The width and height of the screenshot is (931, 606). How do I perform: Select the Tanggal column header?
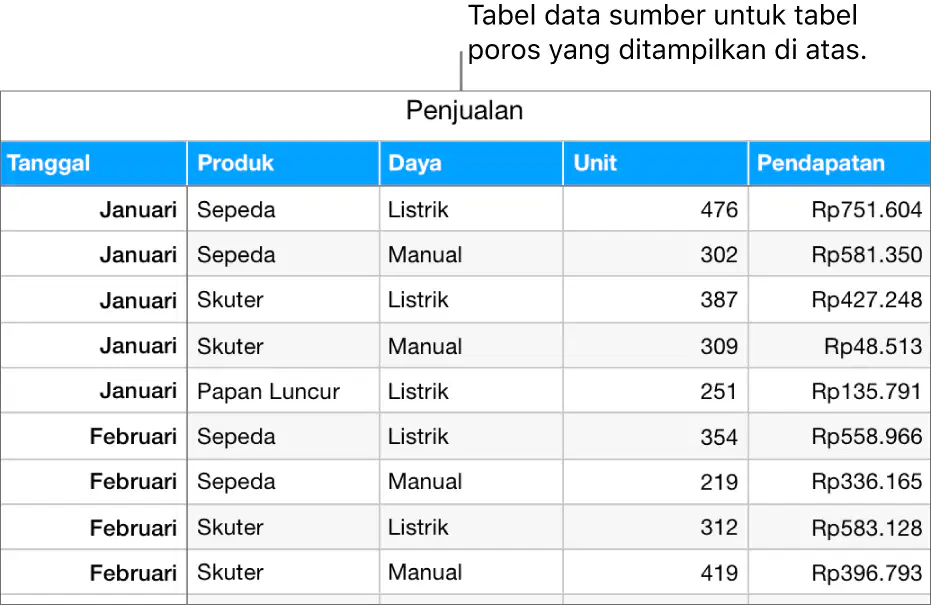(94, 163)
